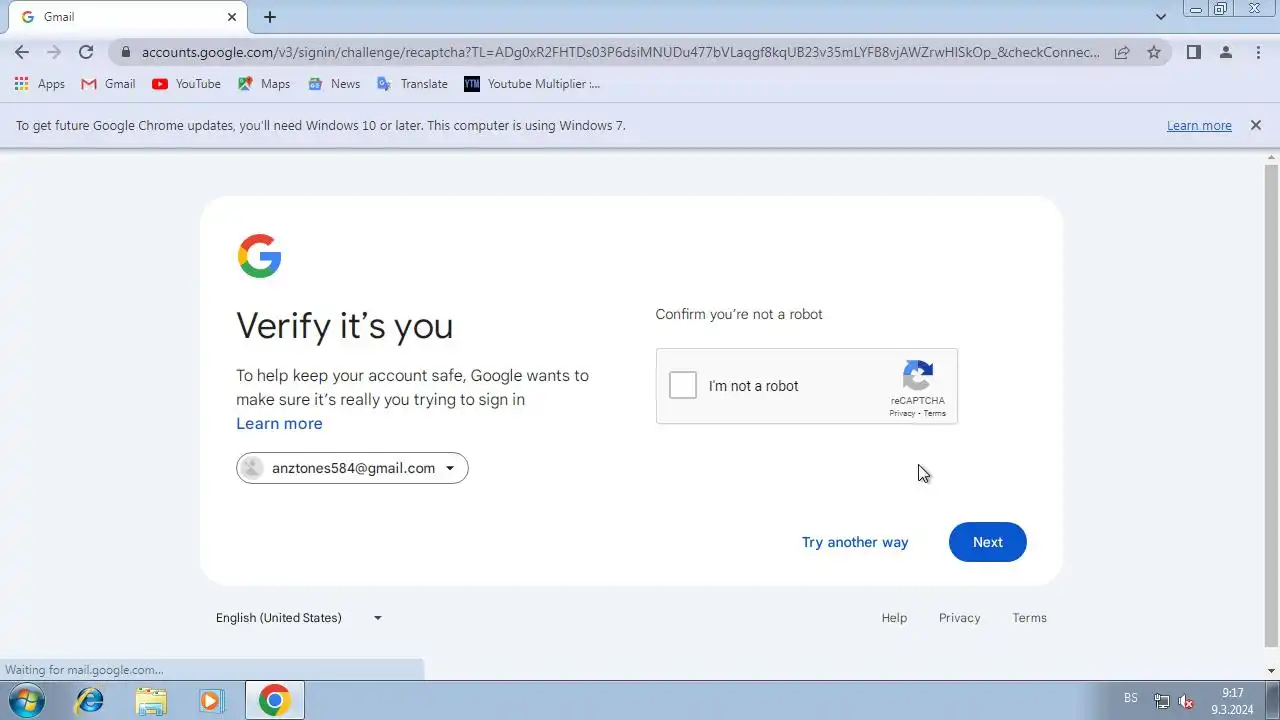
Task: Click the reCAPTCHA logo
Action: [x=918, y=376]
